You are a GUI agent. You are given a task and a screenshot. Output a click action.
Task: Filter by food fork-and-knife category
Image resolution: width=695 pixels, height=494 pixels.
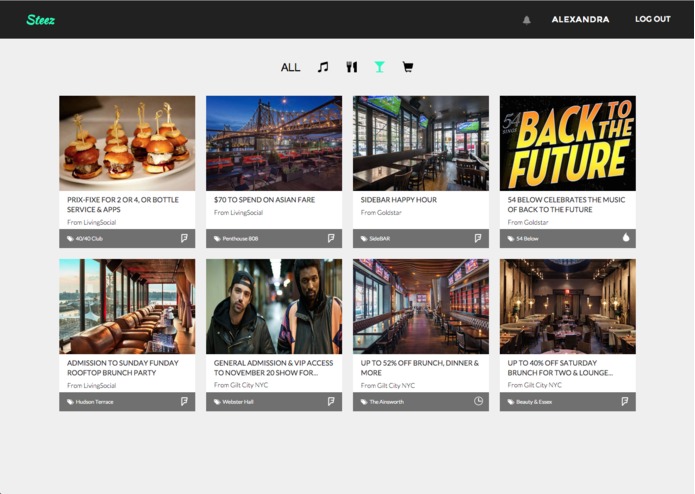(351, 67)
